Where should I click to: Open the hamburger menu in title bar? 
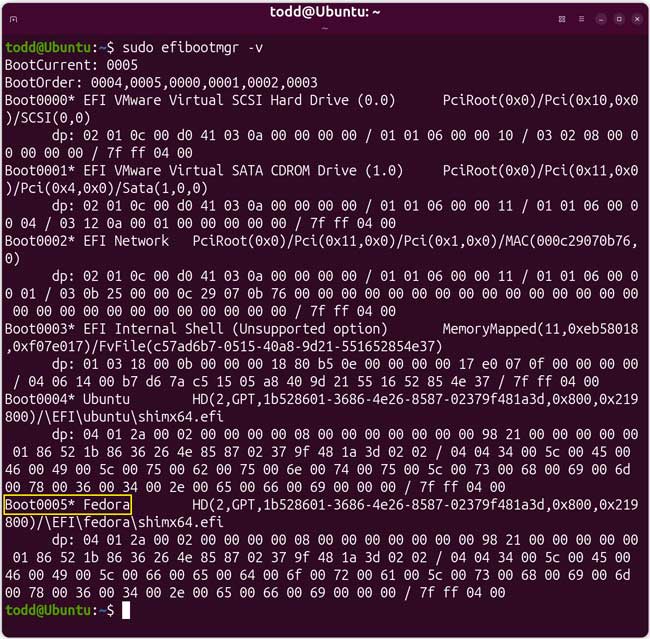(x=582, y=19)
